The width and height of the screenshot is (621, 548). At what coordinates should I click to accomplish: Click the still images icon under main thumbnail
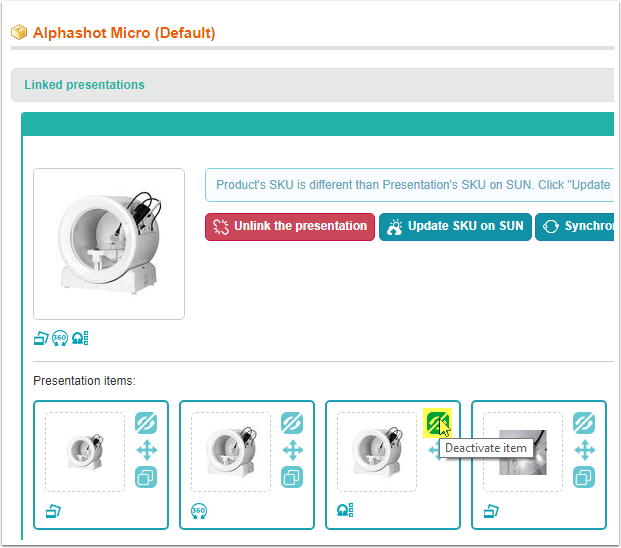(41, 339)
